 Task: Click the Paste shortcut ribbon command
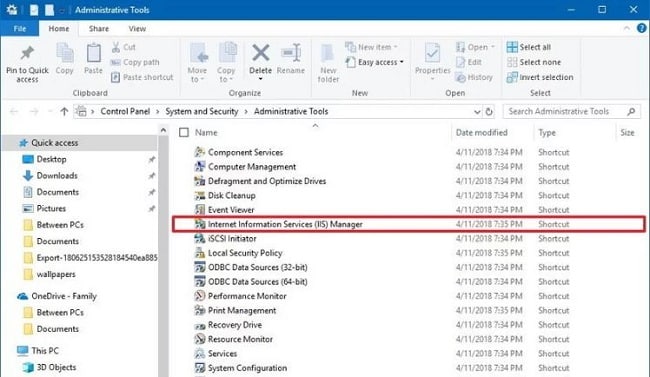(x=142, y=77)
